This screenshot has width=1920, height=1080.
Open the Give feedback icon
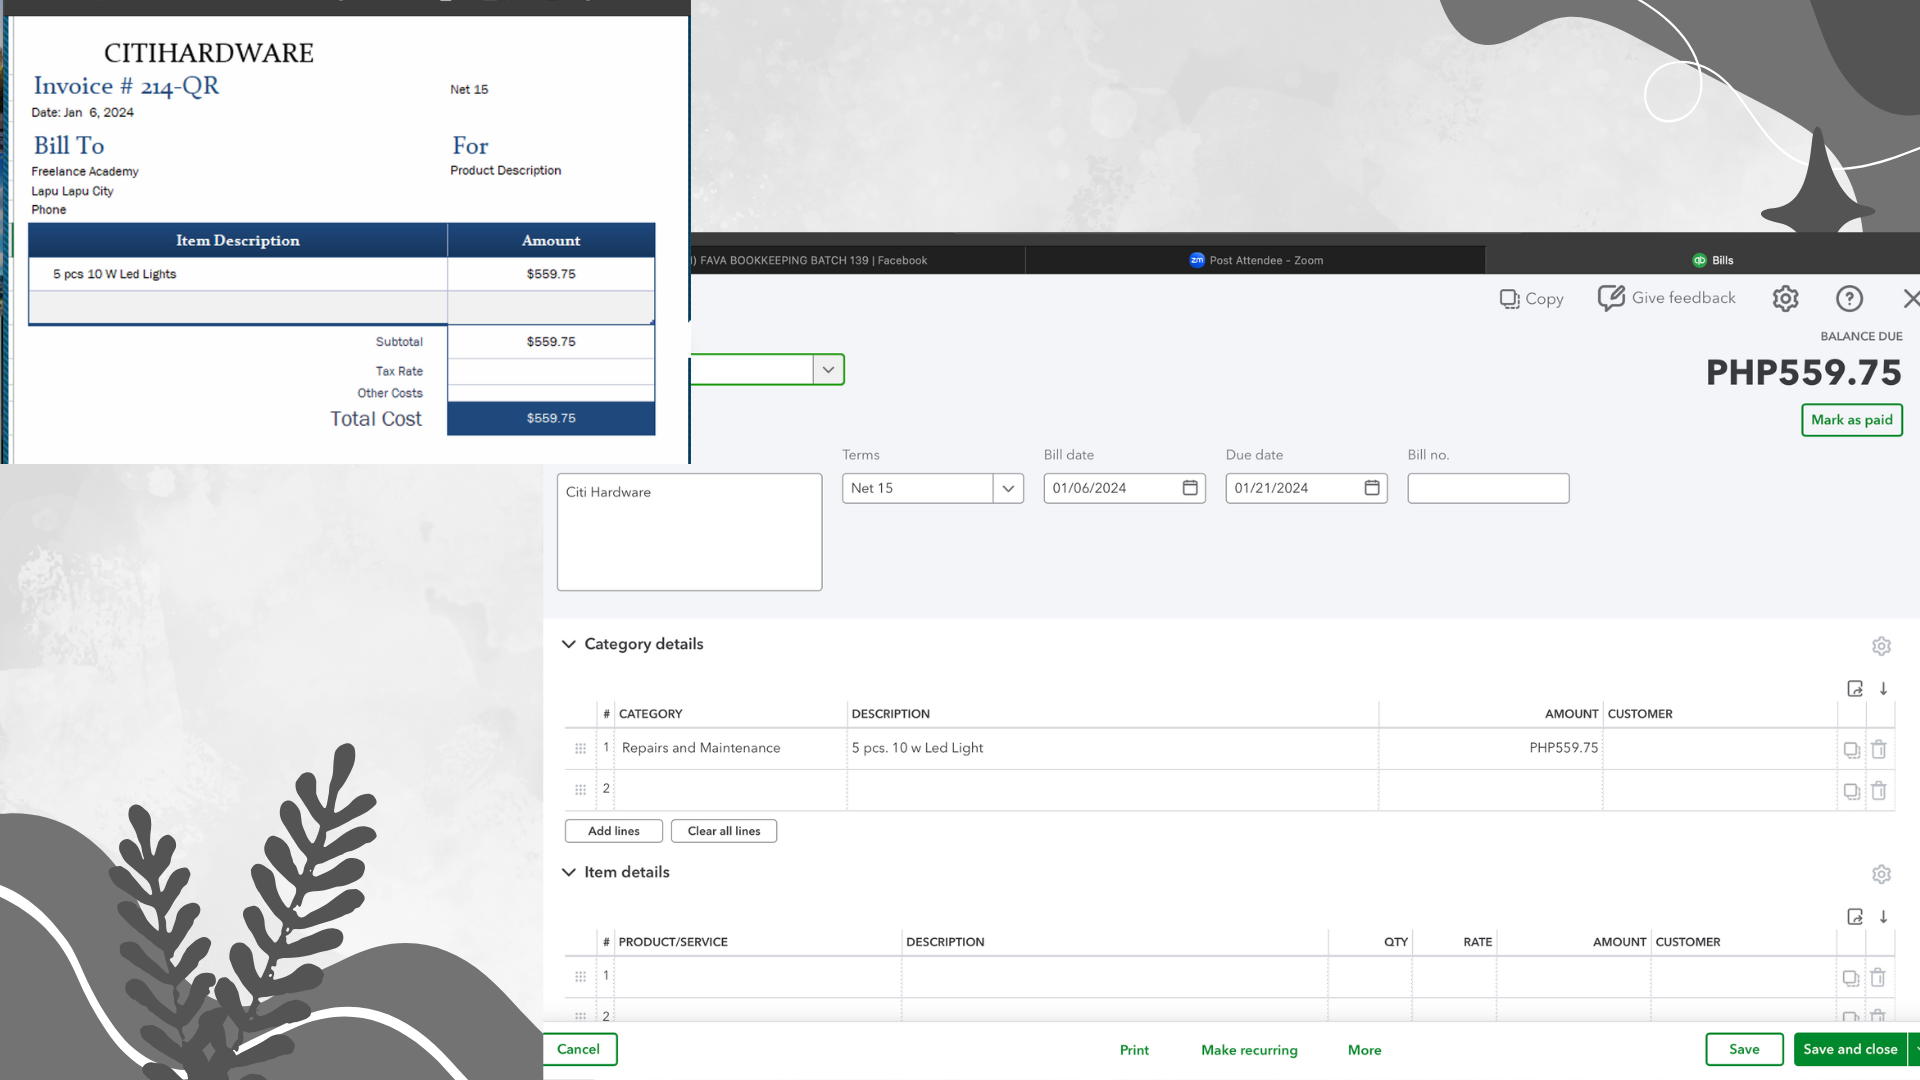point(1611,298)
